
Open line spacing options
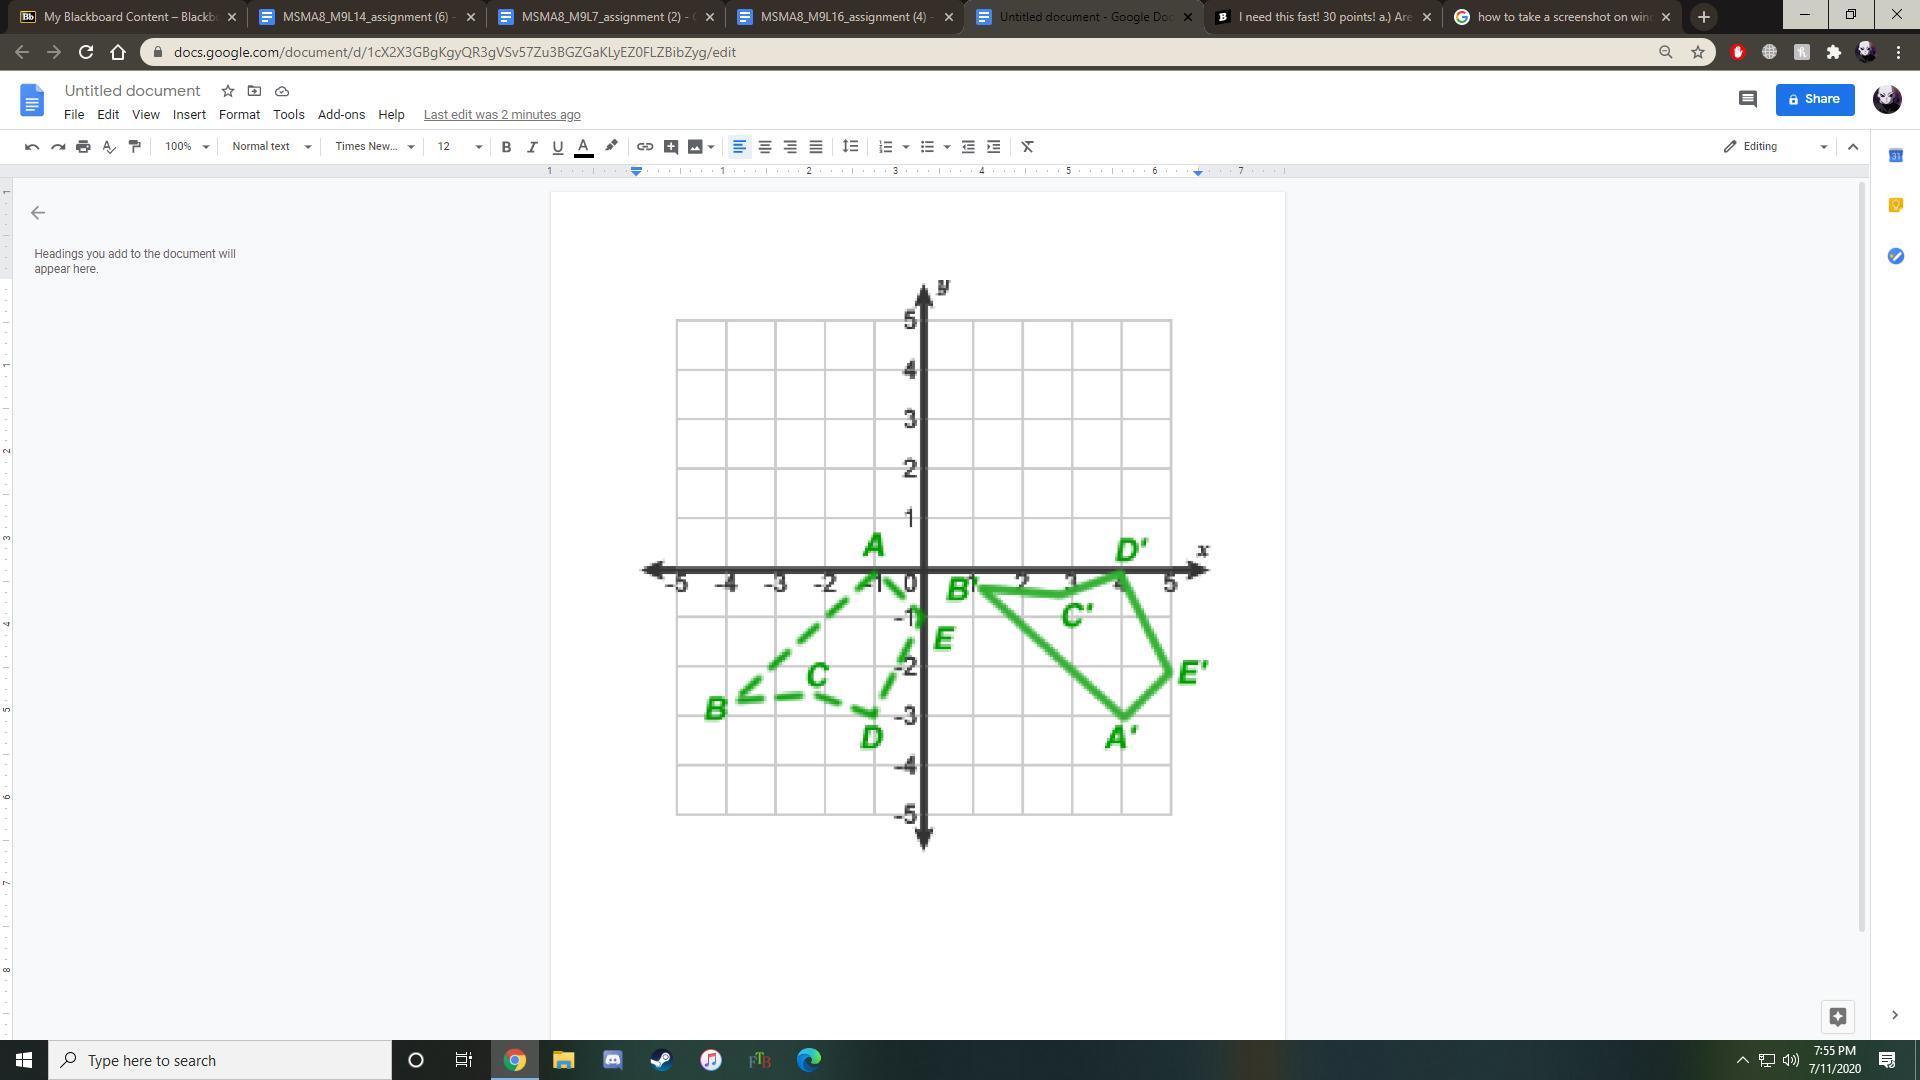(850, 147)
